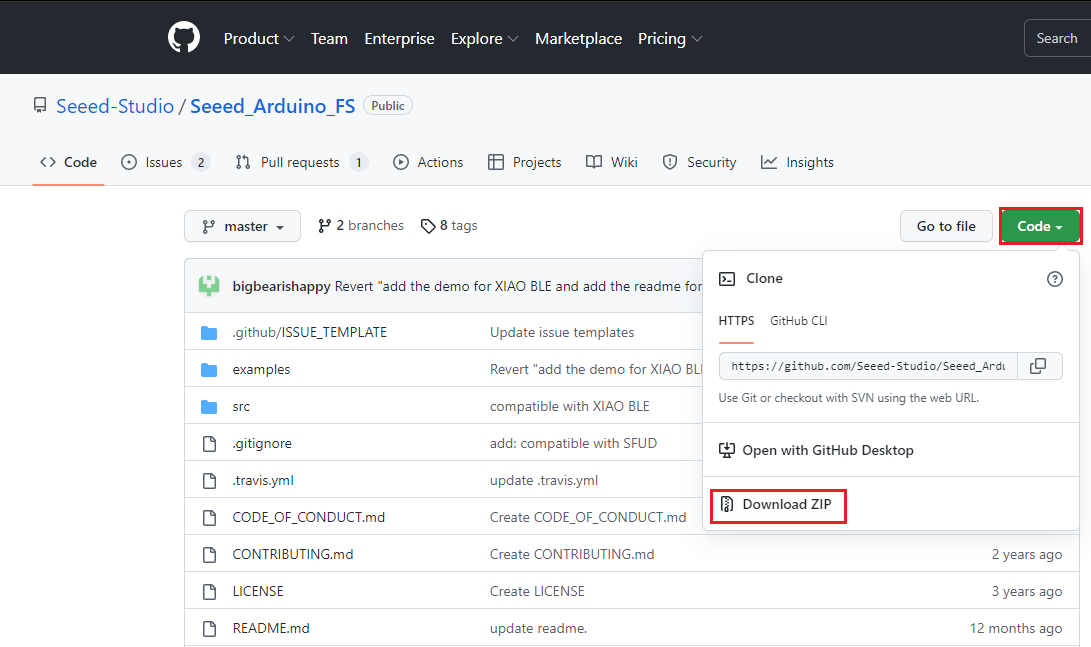The width and height of the screenshot is (1091, 647).
Task: Open the LICENSE file
Action: point(258,591)
